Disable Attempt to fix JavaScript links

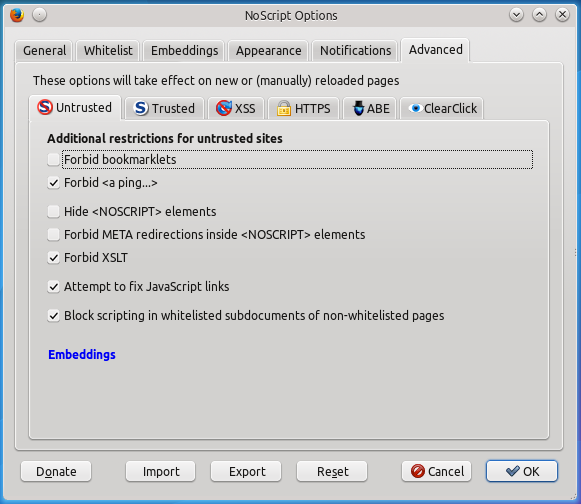53,286
